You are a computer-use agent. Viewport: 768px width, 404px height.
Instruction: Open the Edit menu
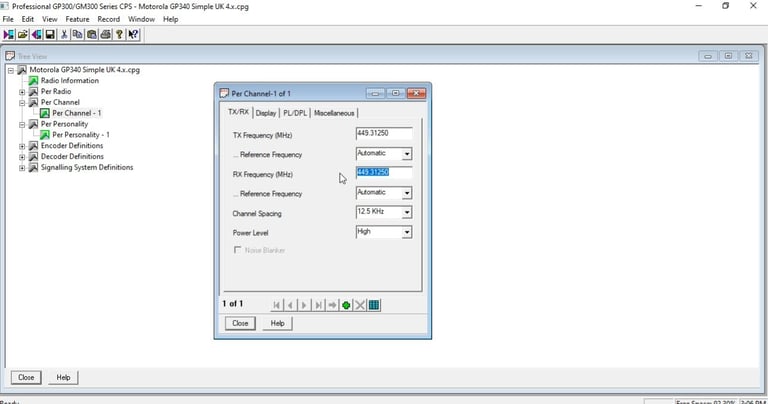(x=27, y=19)
